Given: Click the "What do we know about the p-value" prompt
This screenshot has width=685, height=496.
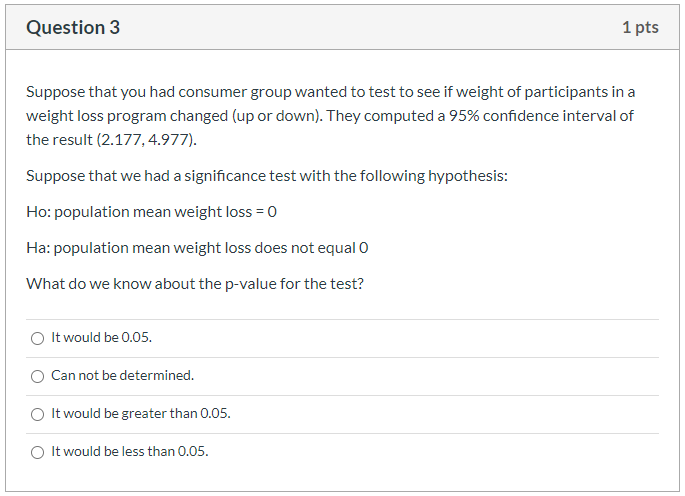Looking at the screenshot, I should click(x=195, y=284).
